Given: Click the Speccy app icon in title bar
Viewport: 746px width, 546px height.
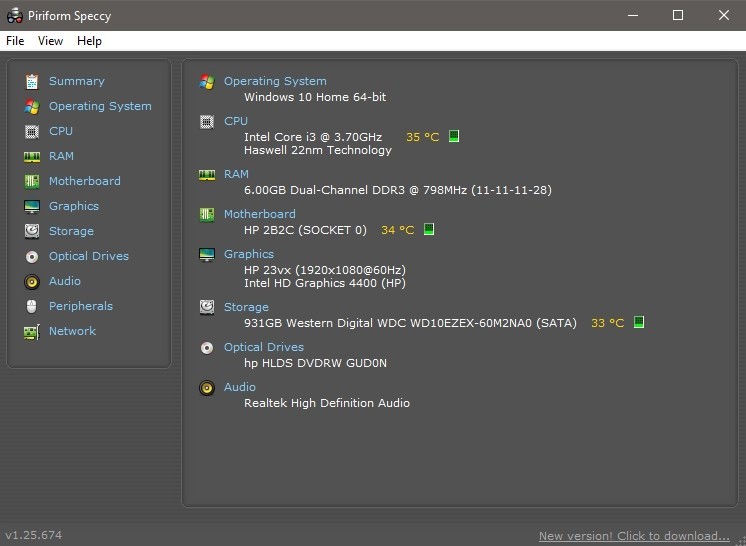Looking at the screenshot, I should [15, 16].
